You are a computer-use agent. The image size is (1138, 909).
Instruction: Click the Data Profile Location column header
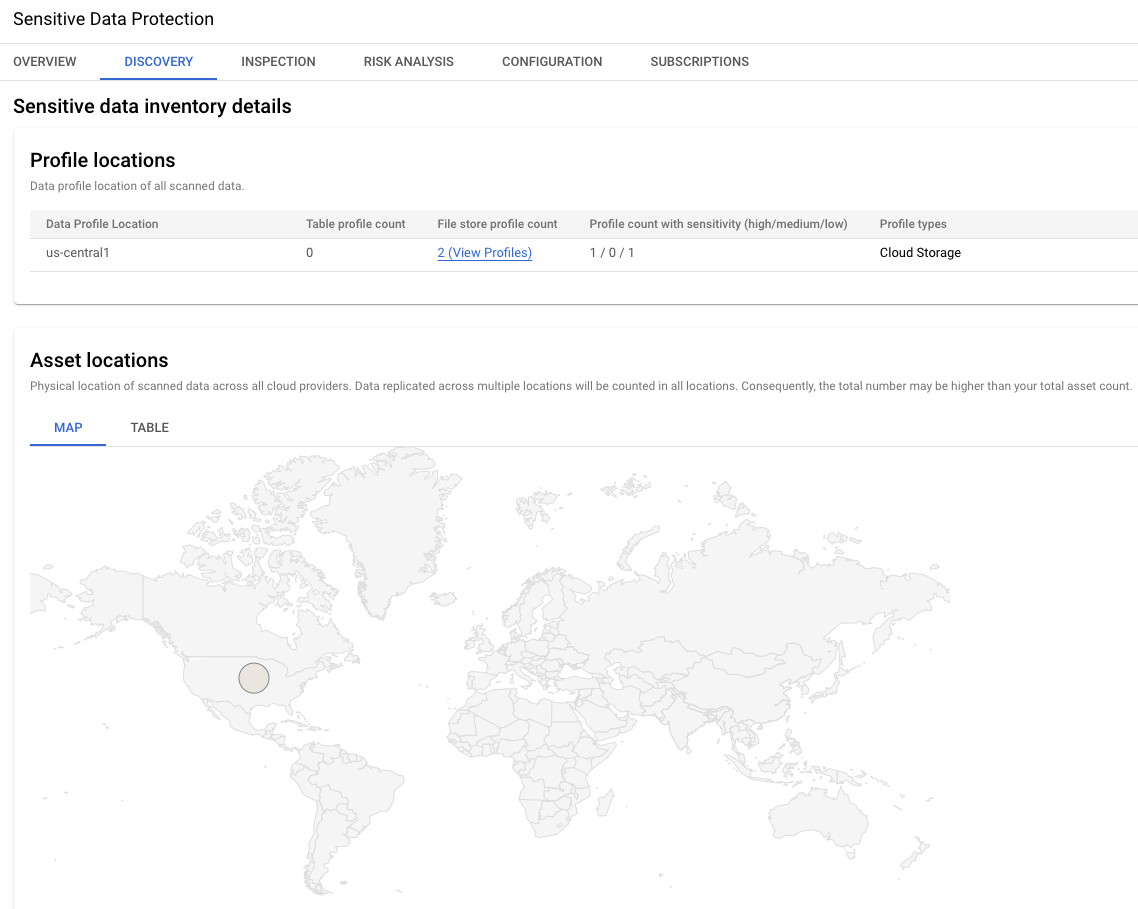(x=102, y=224)
